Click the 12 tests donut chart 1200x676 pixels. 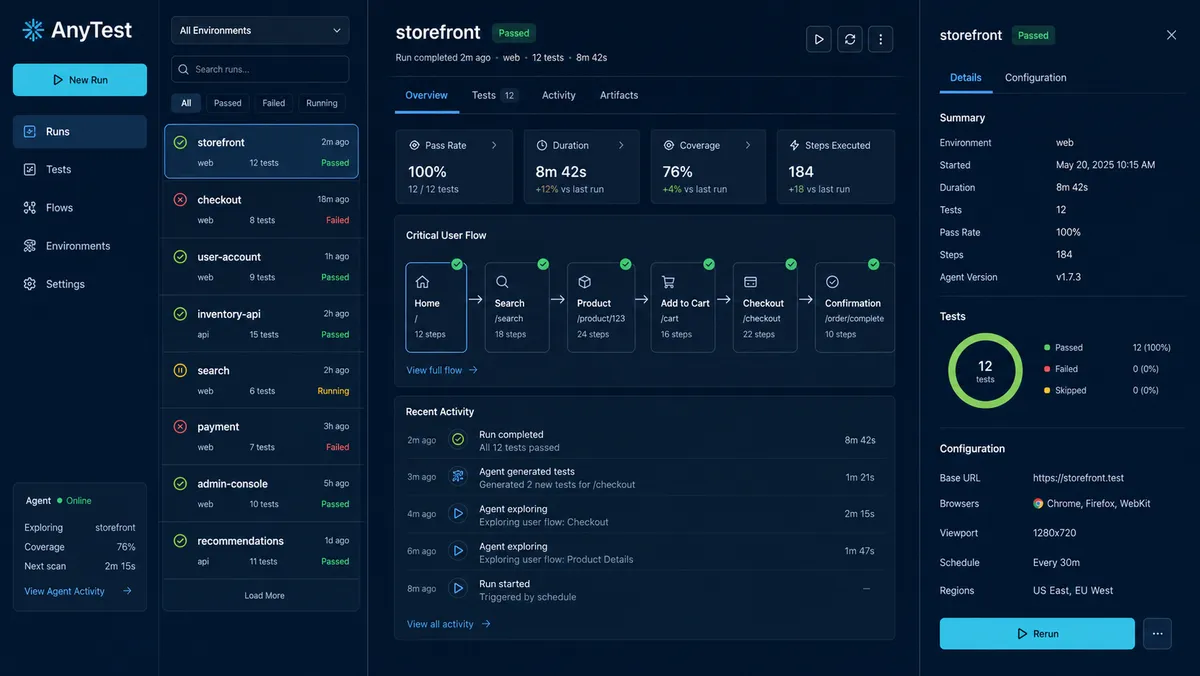click(x=985, y=371)
